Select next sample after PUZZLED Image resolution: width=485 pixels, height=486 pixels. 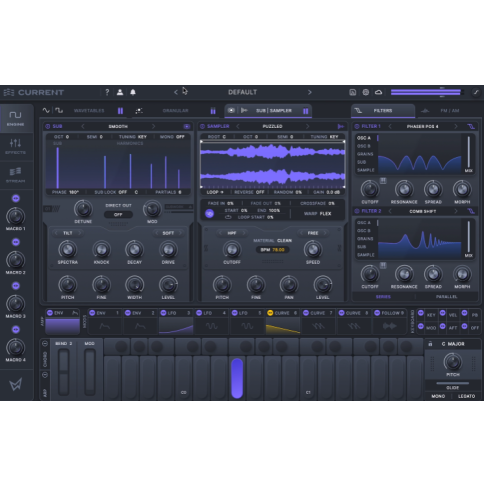point(307,126)
